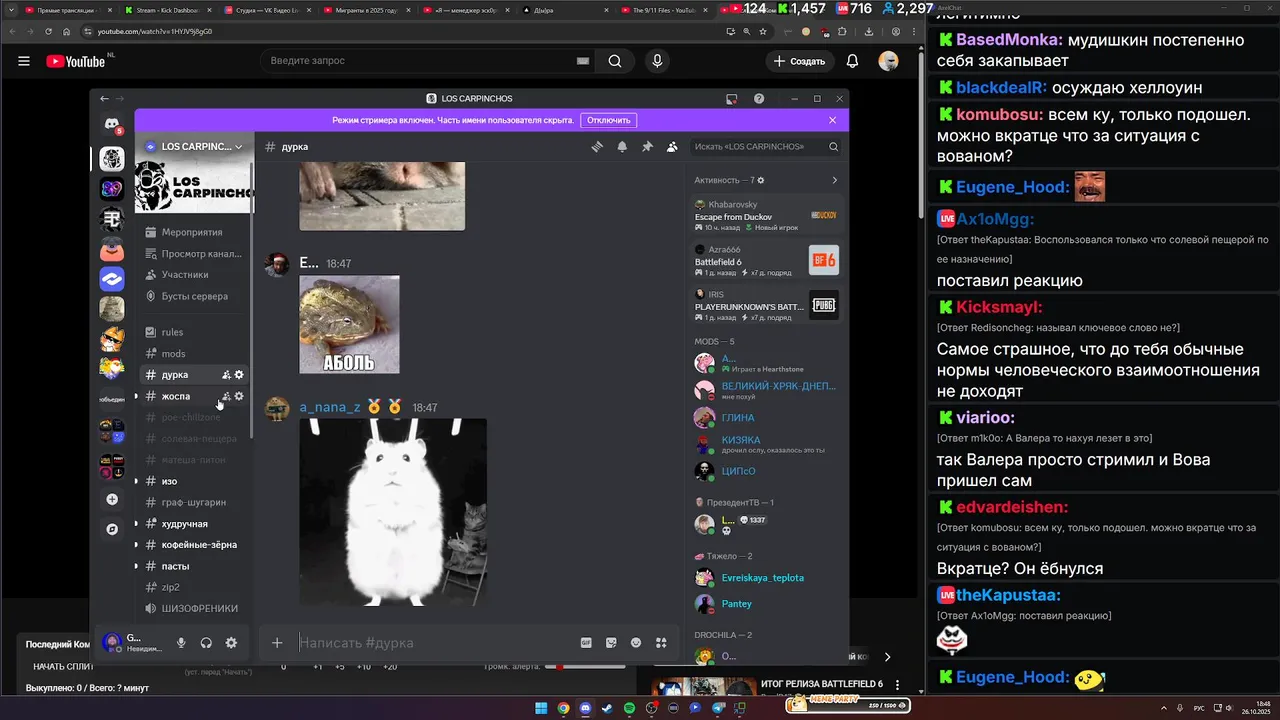Image resolution: width=1280 pixels, height=720 pixels.
Task: Show pinned messages in дурка channel
Action: click(647, 146)
